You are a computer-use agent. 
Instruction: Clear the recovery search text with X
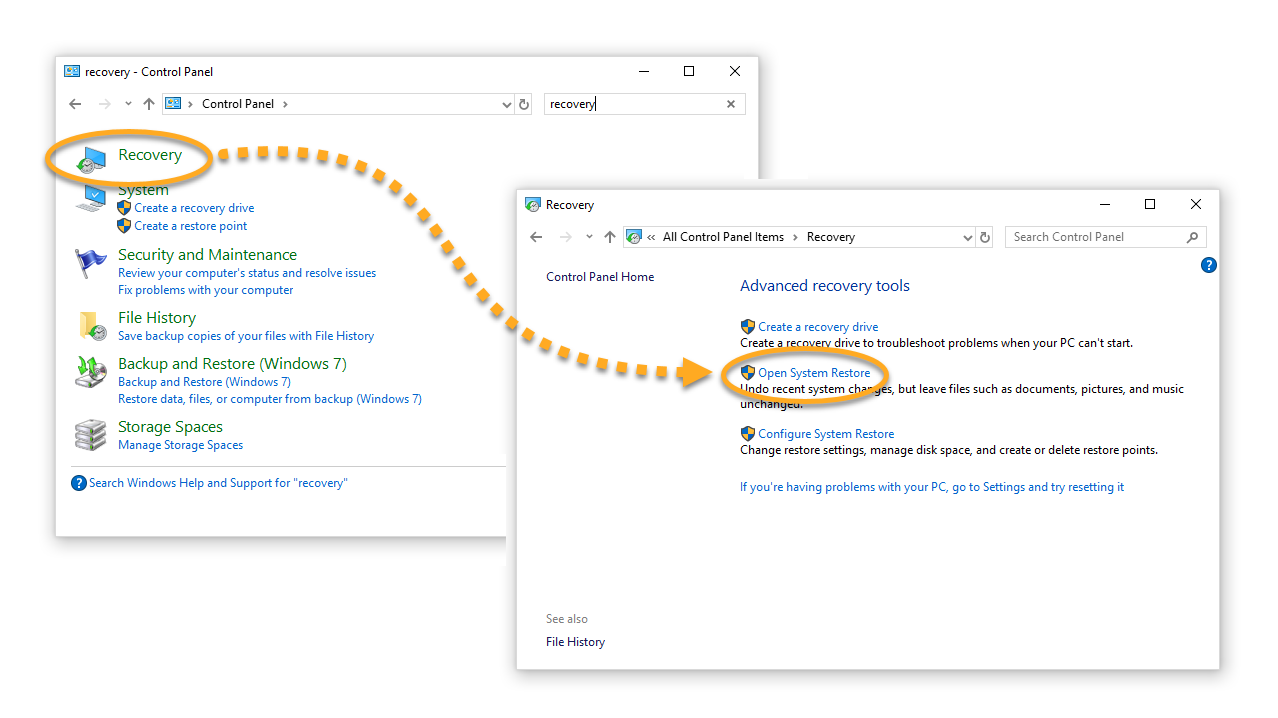tap(730, 104)
